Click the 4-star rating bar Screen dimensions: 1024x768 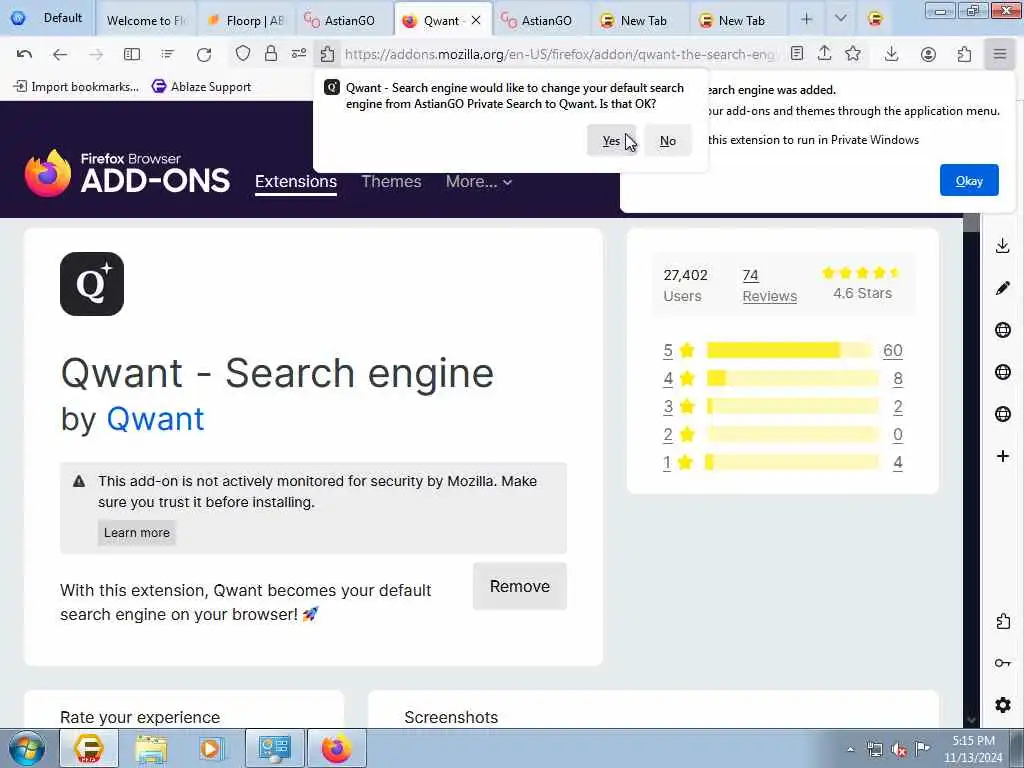tap(792, 378)
